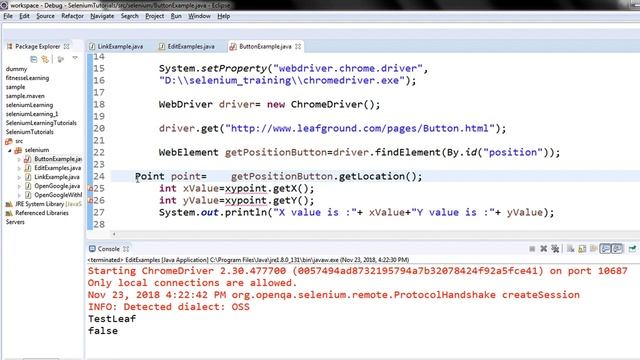Collapse the selenium package node

tap(10, 150)
